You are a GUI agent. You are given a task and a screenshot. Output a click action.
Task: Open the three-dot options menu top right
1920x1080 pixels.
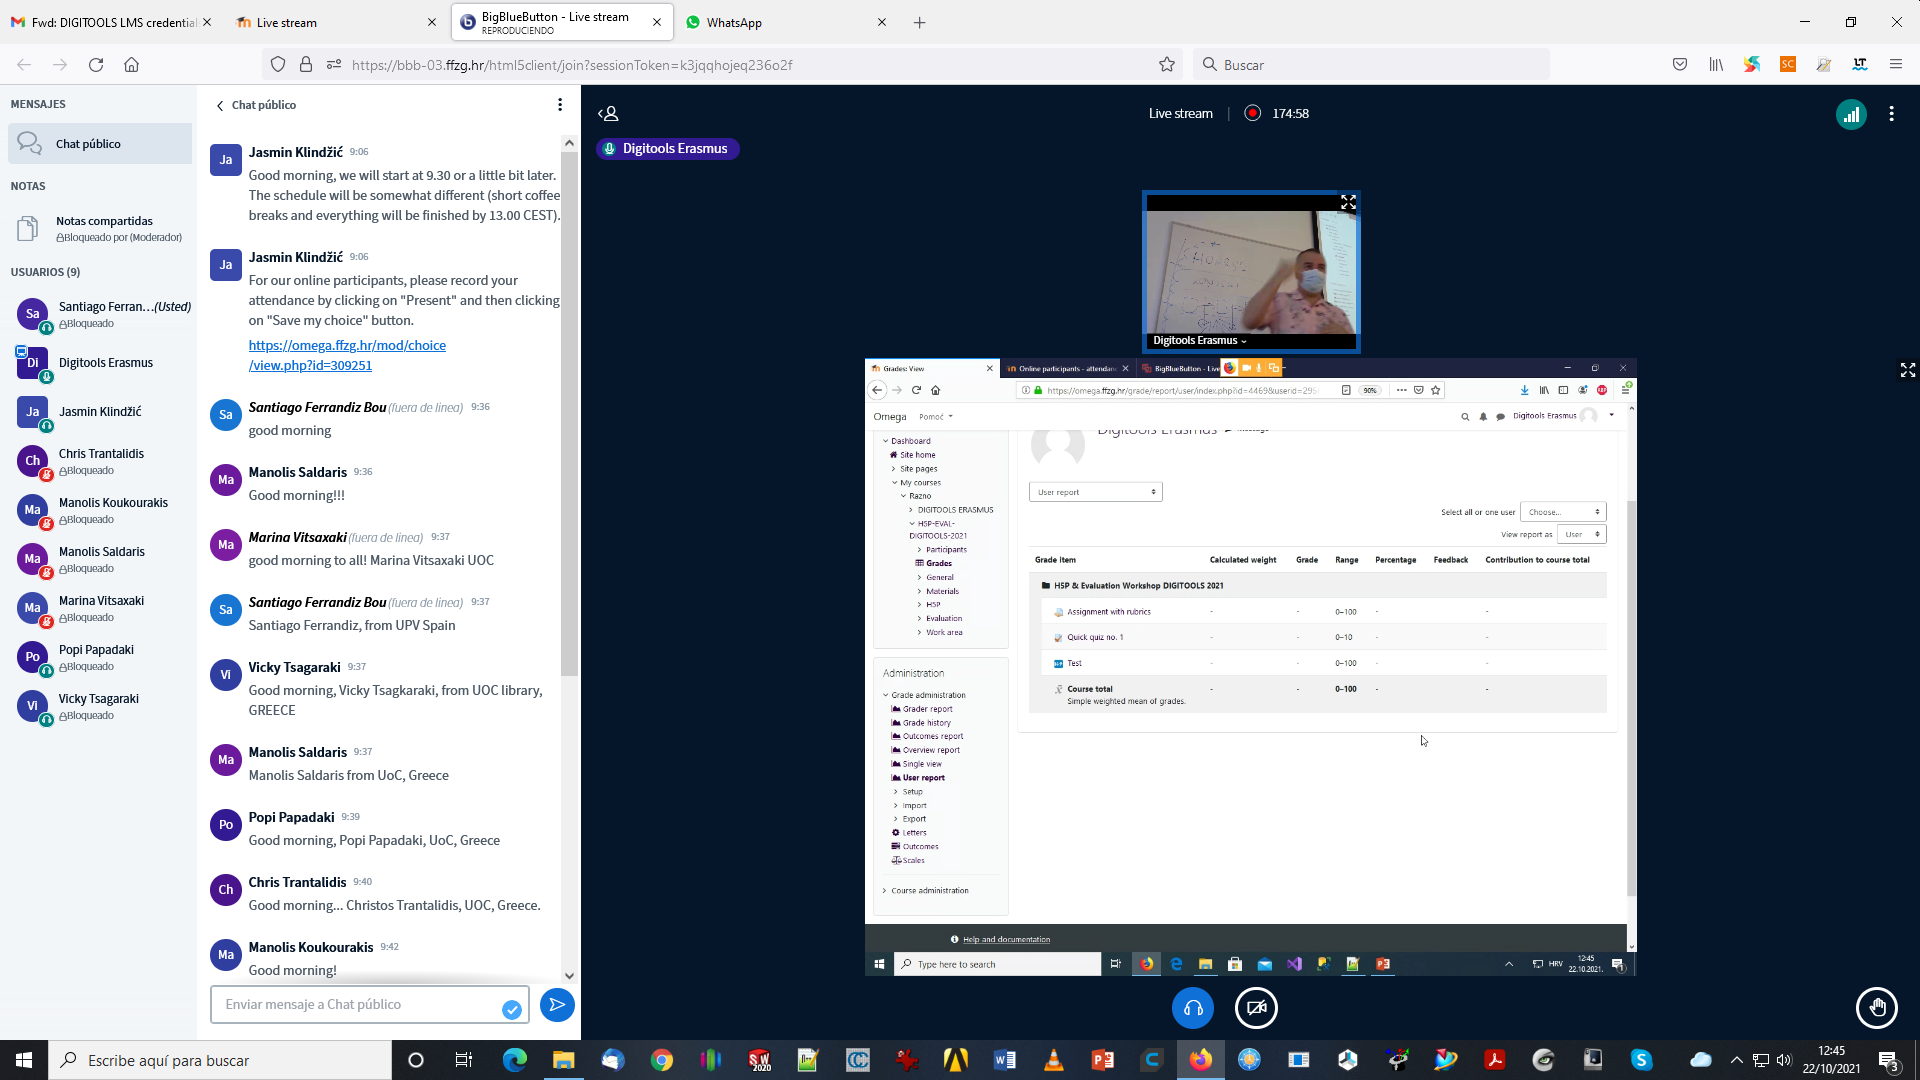(x=1891, y=114)
